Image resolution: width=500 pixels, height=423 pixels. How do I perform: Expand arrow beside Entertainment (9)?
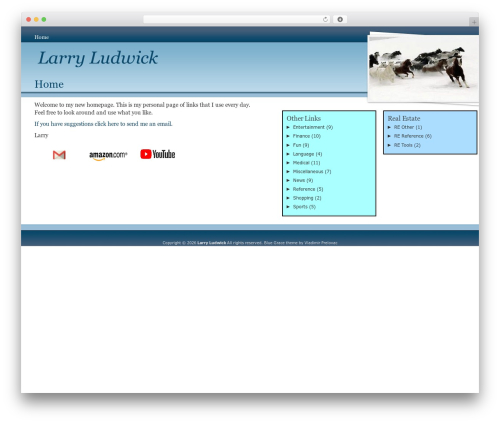(288, 127)
